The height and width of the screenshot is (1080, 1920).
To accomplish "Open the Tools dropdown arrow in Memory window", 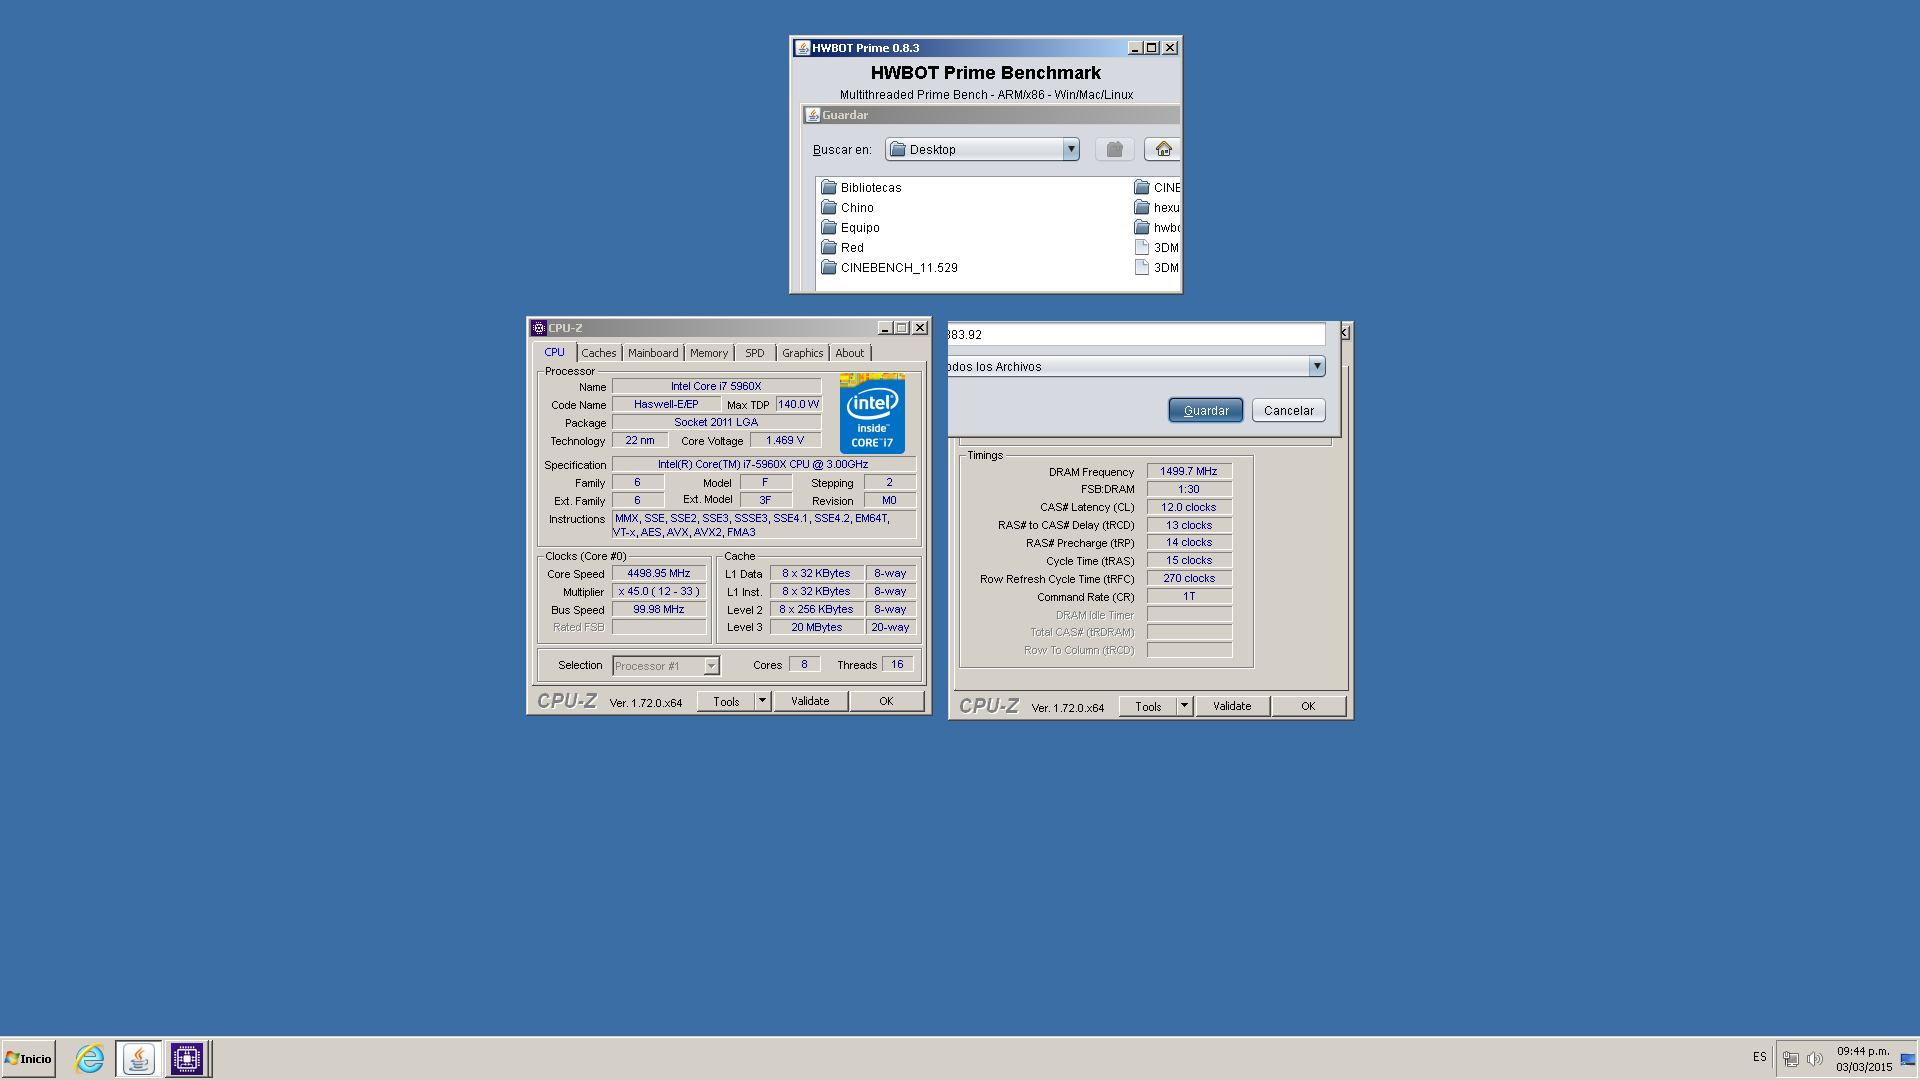I will tap(1184, 706).
